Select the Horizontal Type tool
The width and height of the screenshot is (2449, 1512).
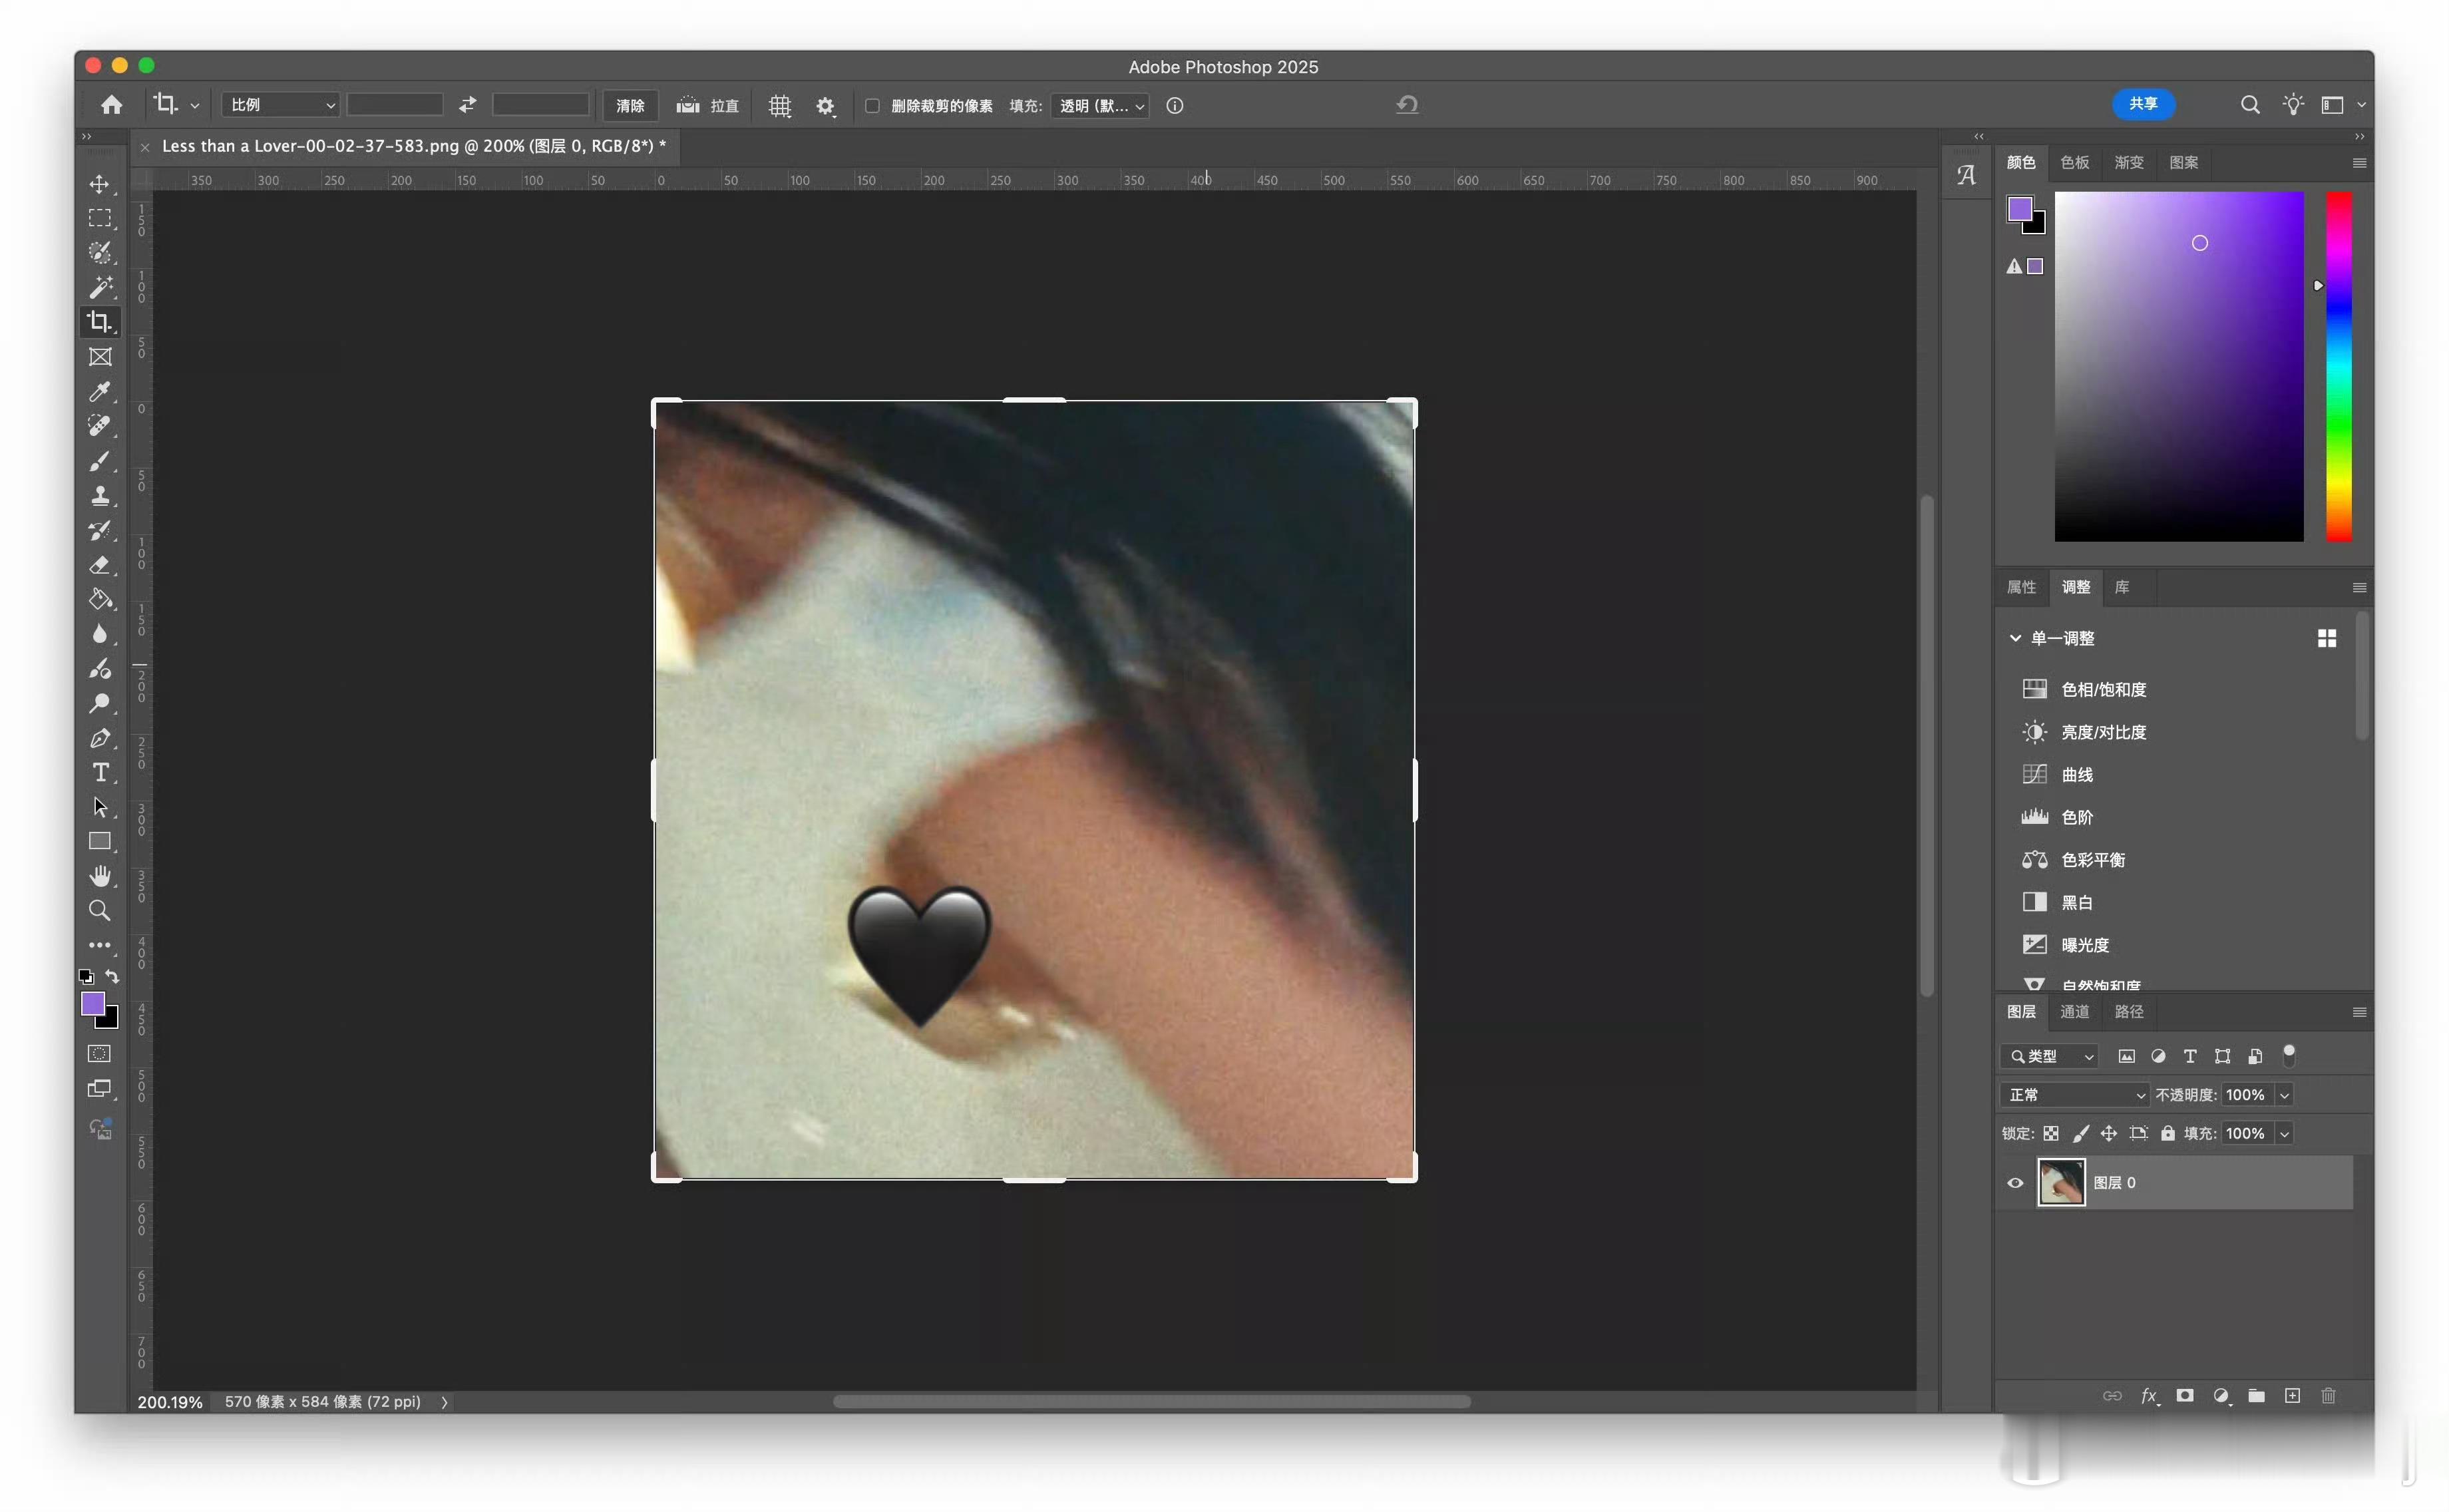[100, 772]
